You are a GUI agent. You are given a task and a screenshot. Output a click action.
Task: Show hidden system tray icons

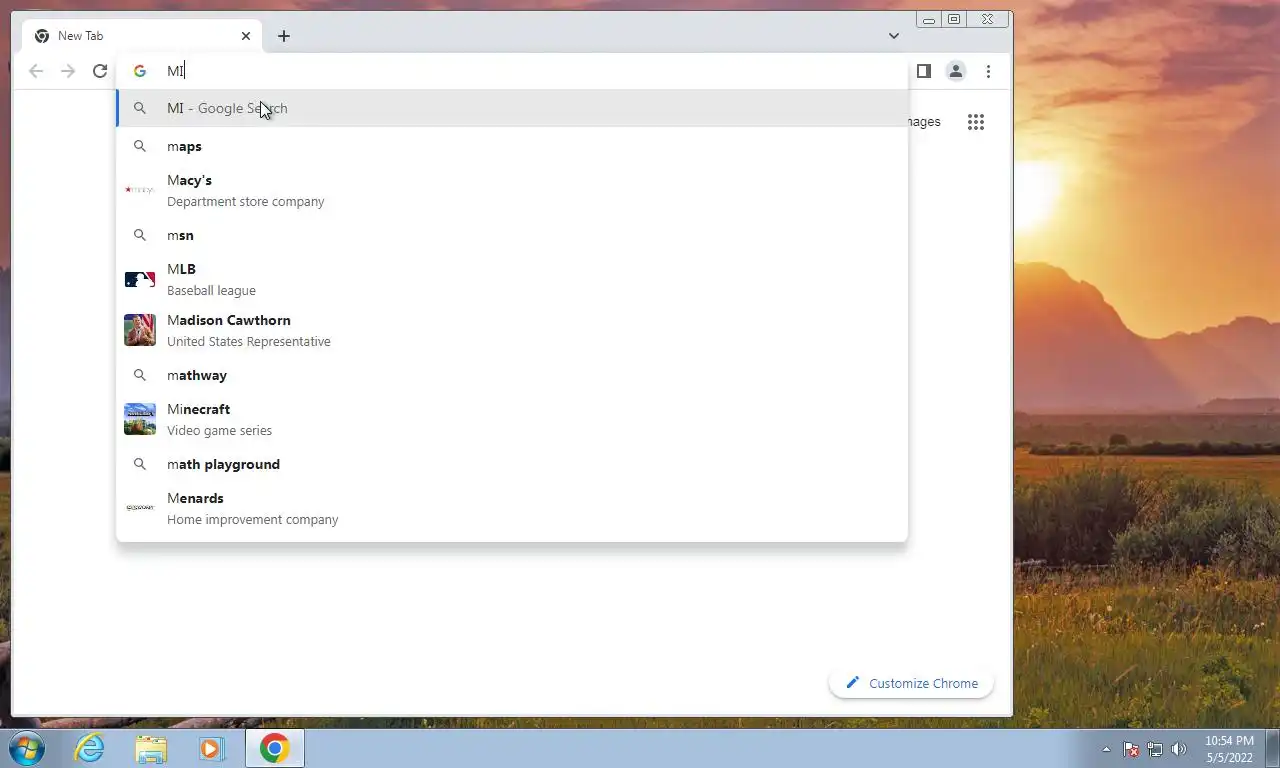[x=1106, y=749]
